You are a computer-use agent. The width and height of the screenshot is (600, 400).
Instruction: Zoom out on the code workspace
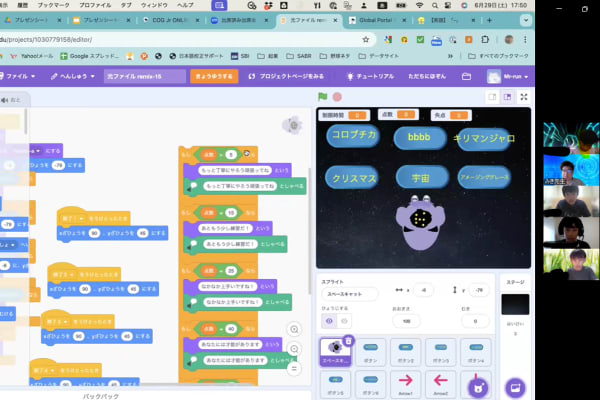[x=294, y=348]
